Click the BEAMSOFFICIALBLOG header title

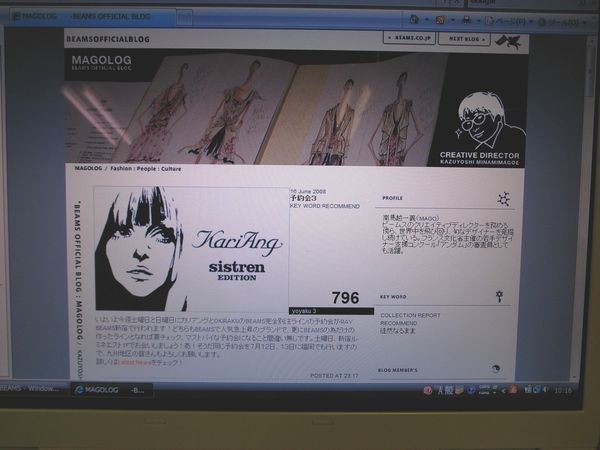pyautogui.click(x=108, y=39)
